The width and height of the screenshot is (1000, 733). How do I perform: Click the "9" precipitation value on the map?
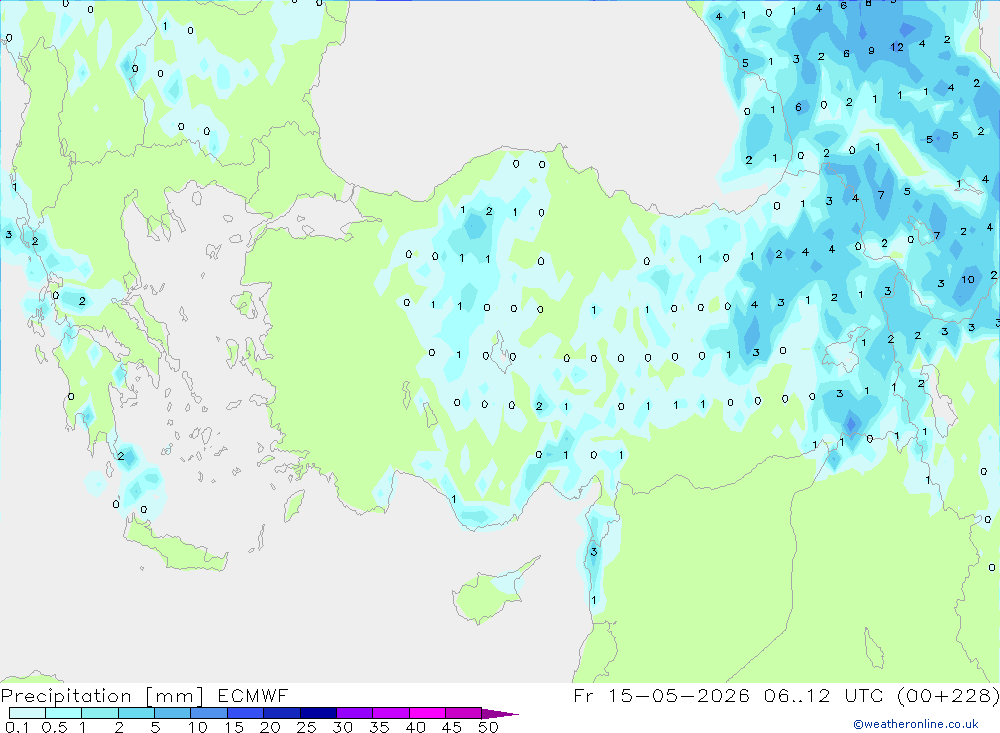(x=871, y=50)
